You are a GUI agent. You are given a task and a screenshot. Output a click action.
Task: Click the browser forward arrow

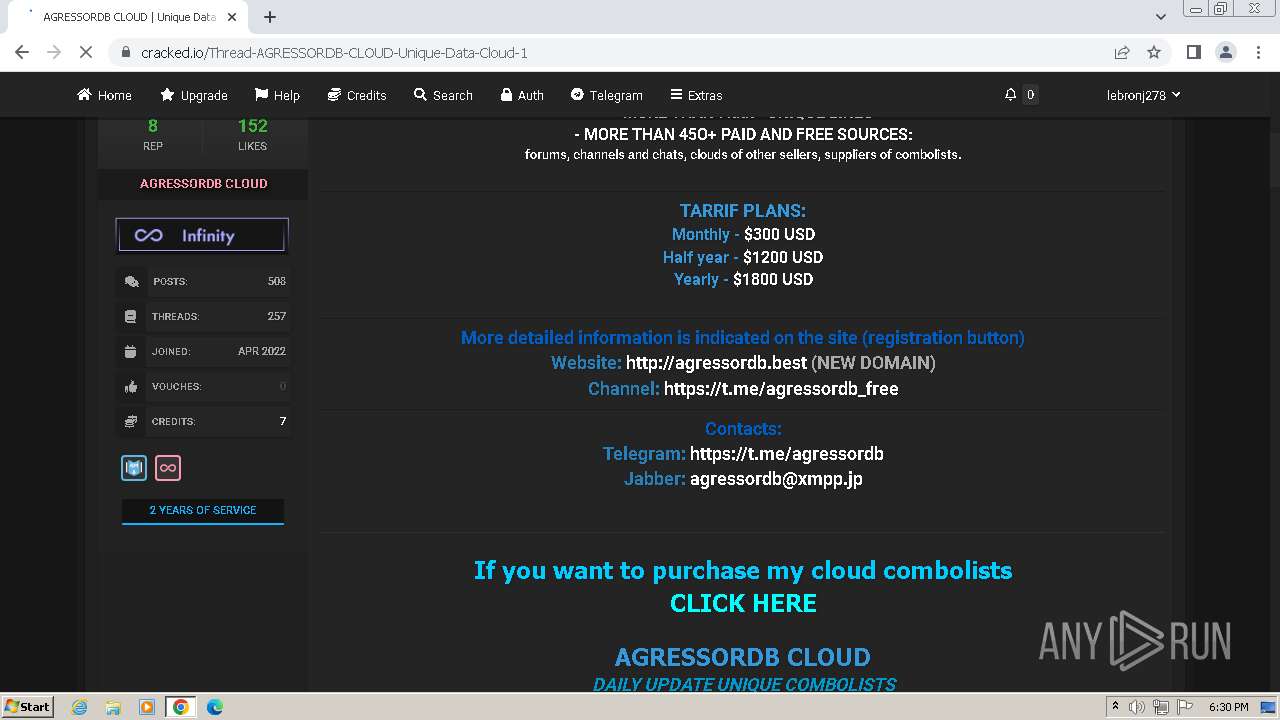[54, 52]
